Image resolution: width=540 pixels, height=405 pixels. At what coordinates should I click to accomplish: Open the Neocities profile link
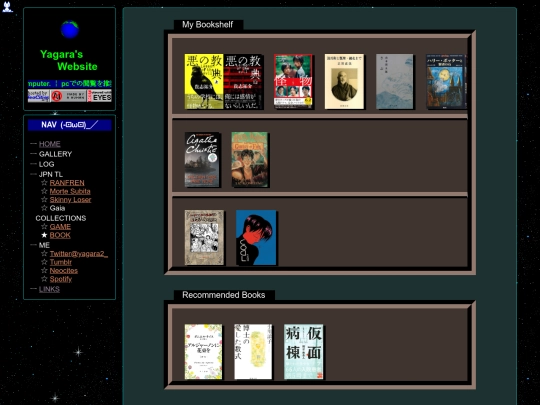[x=64, y=271]
